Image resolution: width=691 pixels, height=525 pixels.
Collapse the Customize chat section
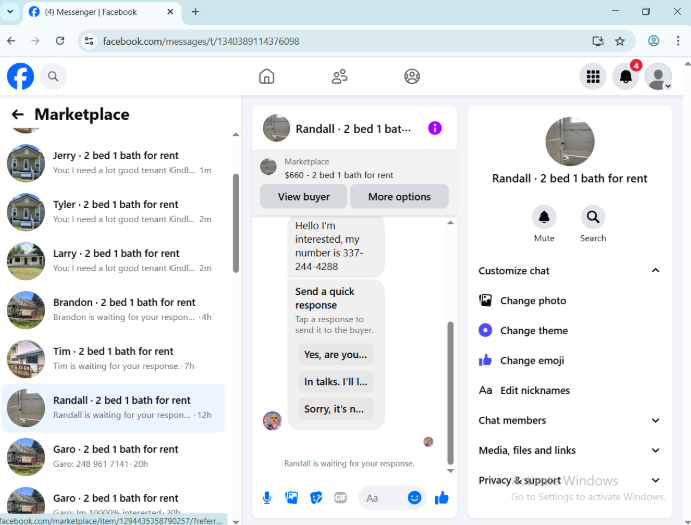click(568, 271)
